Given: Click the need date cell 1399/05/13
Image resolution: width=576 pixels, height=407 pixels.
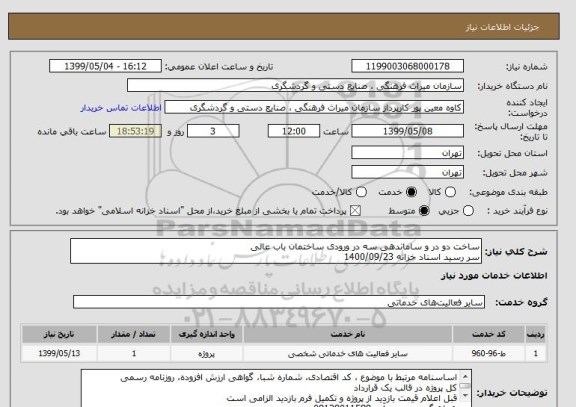Looking at the screenshot, I should [x=59, y=353].
